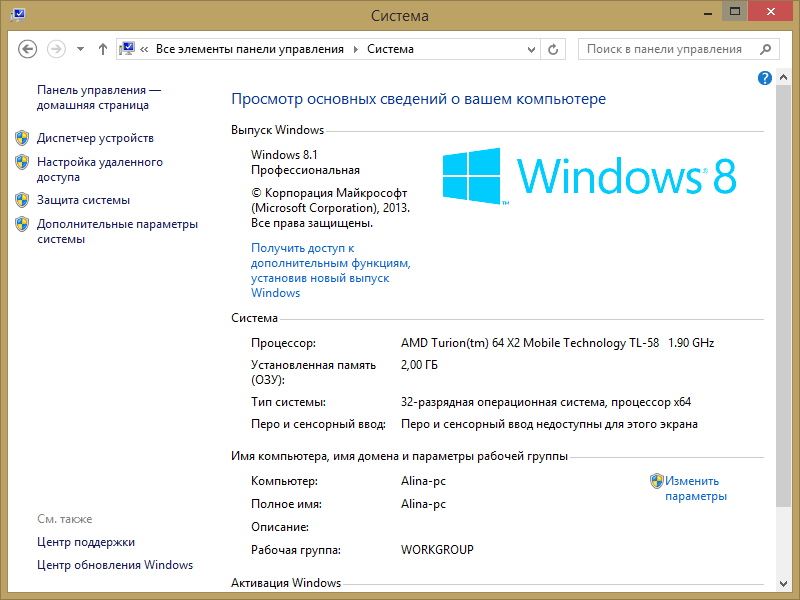Image resolution: width=800 pixels, height=600 pixels.
Task: Click the breadcrumb overflow chevrons «
Action: [x=144, y=49]
